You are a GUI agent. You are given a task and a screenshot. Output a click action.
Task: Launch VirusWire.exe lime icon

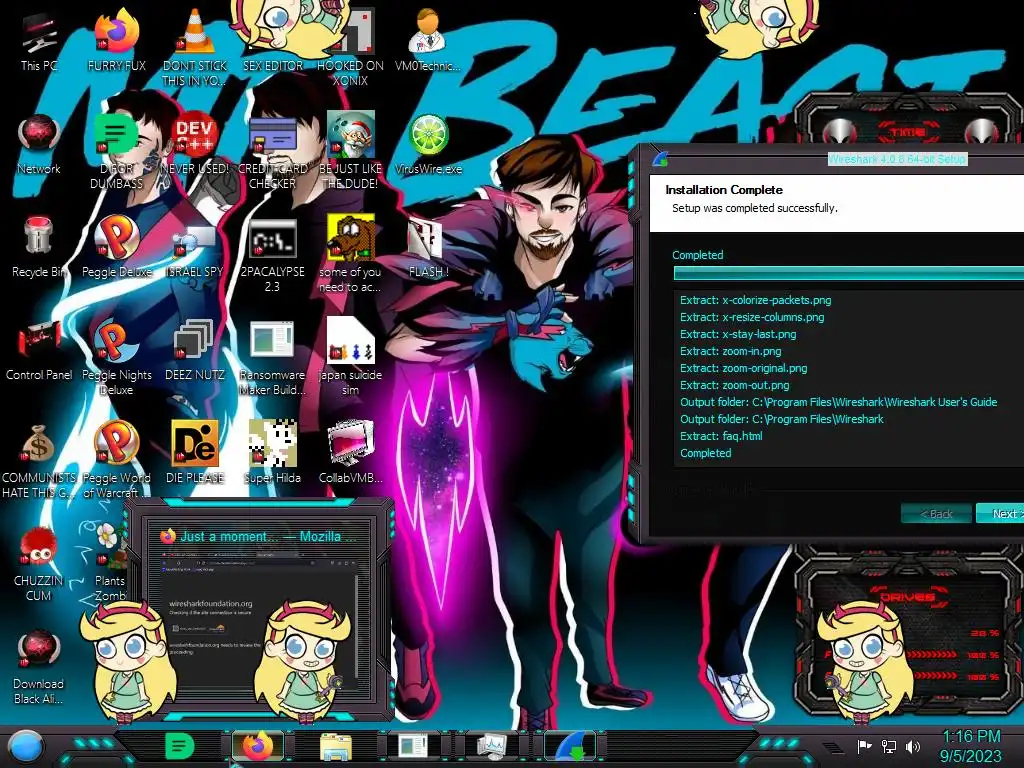(x=428, y=144)
